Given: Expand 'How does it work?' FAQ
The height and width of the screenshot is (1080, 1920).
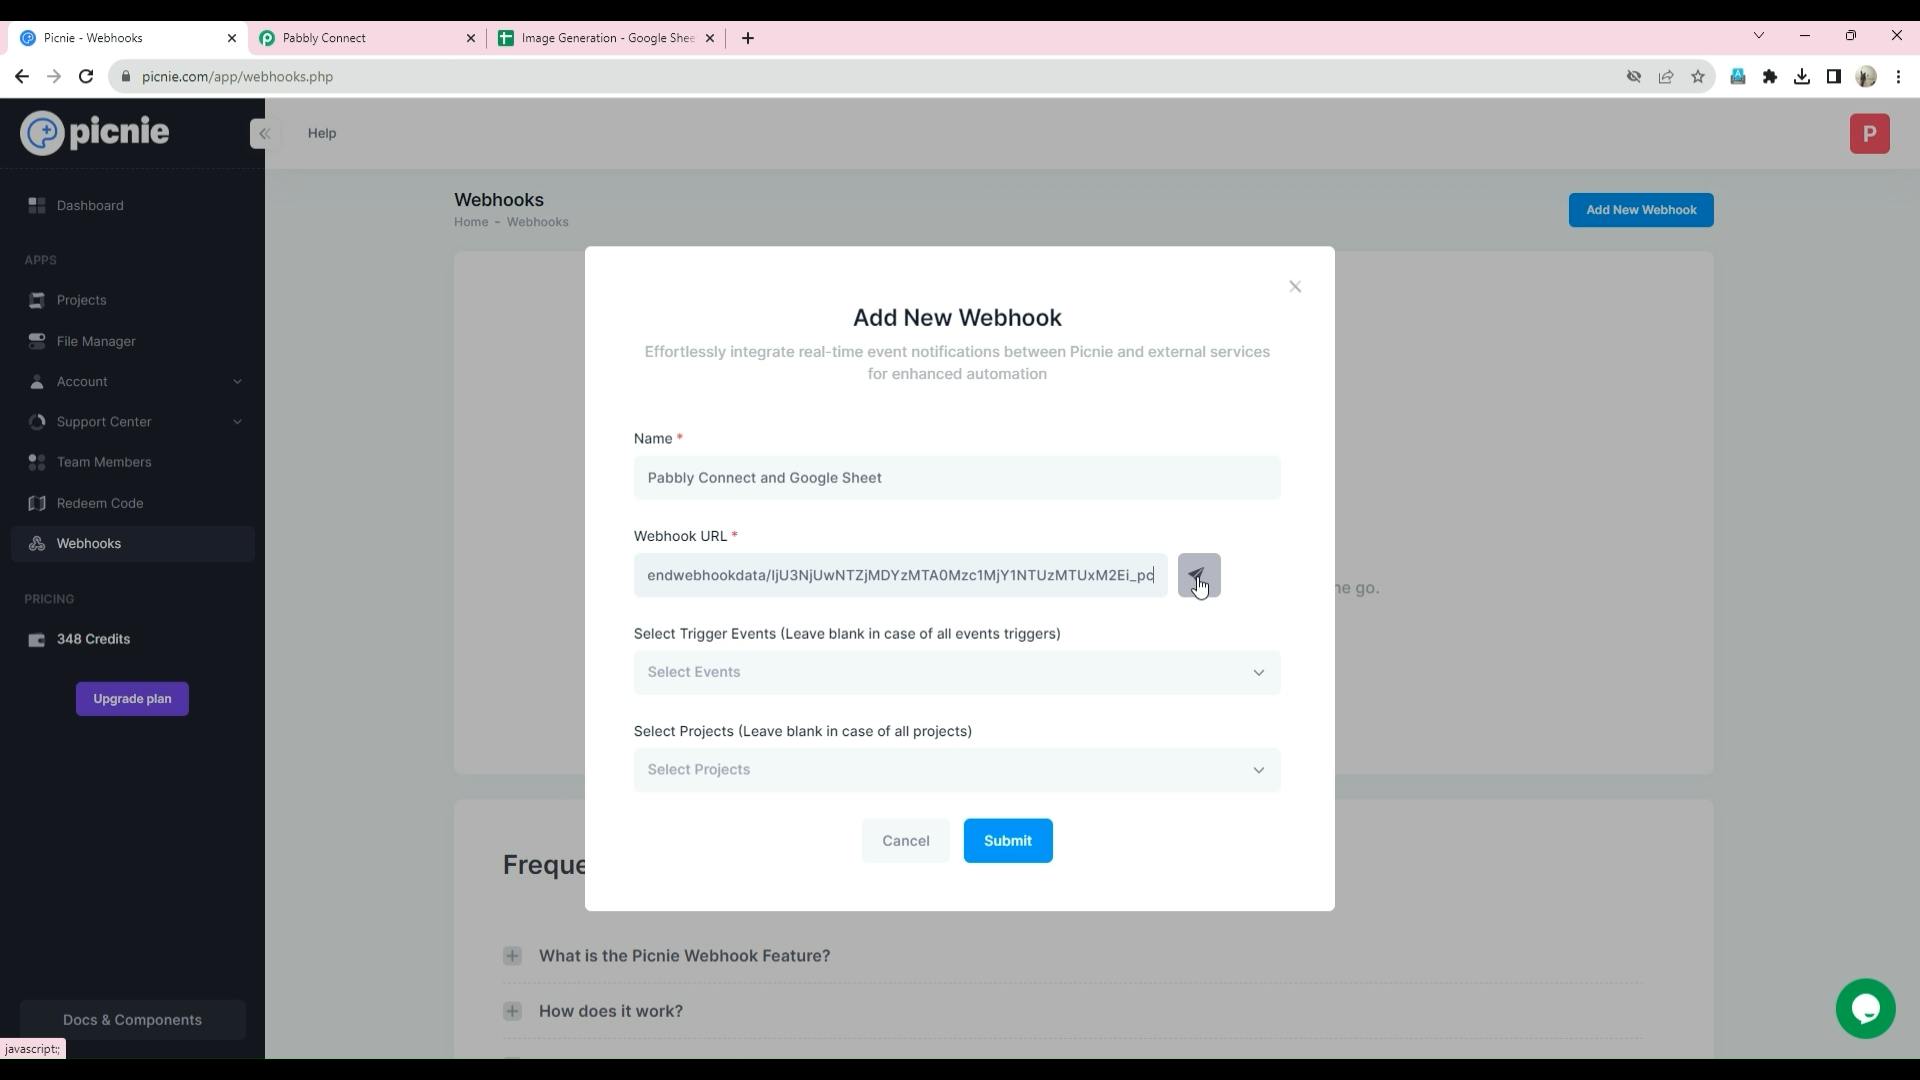Looking at the screenshot, I should [x=611, y=1011].
